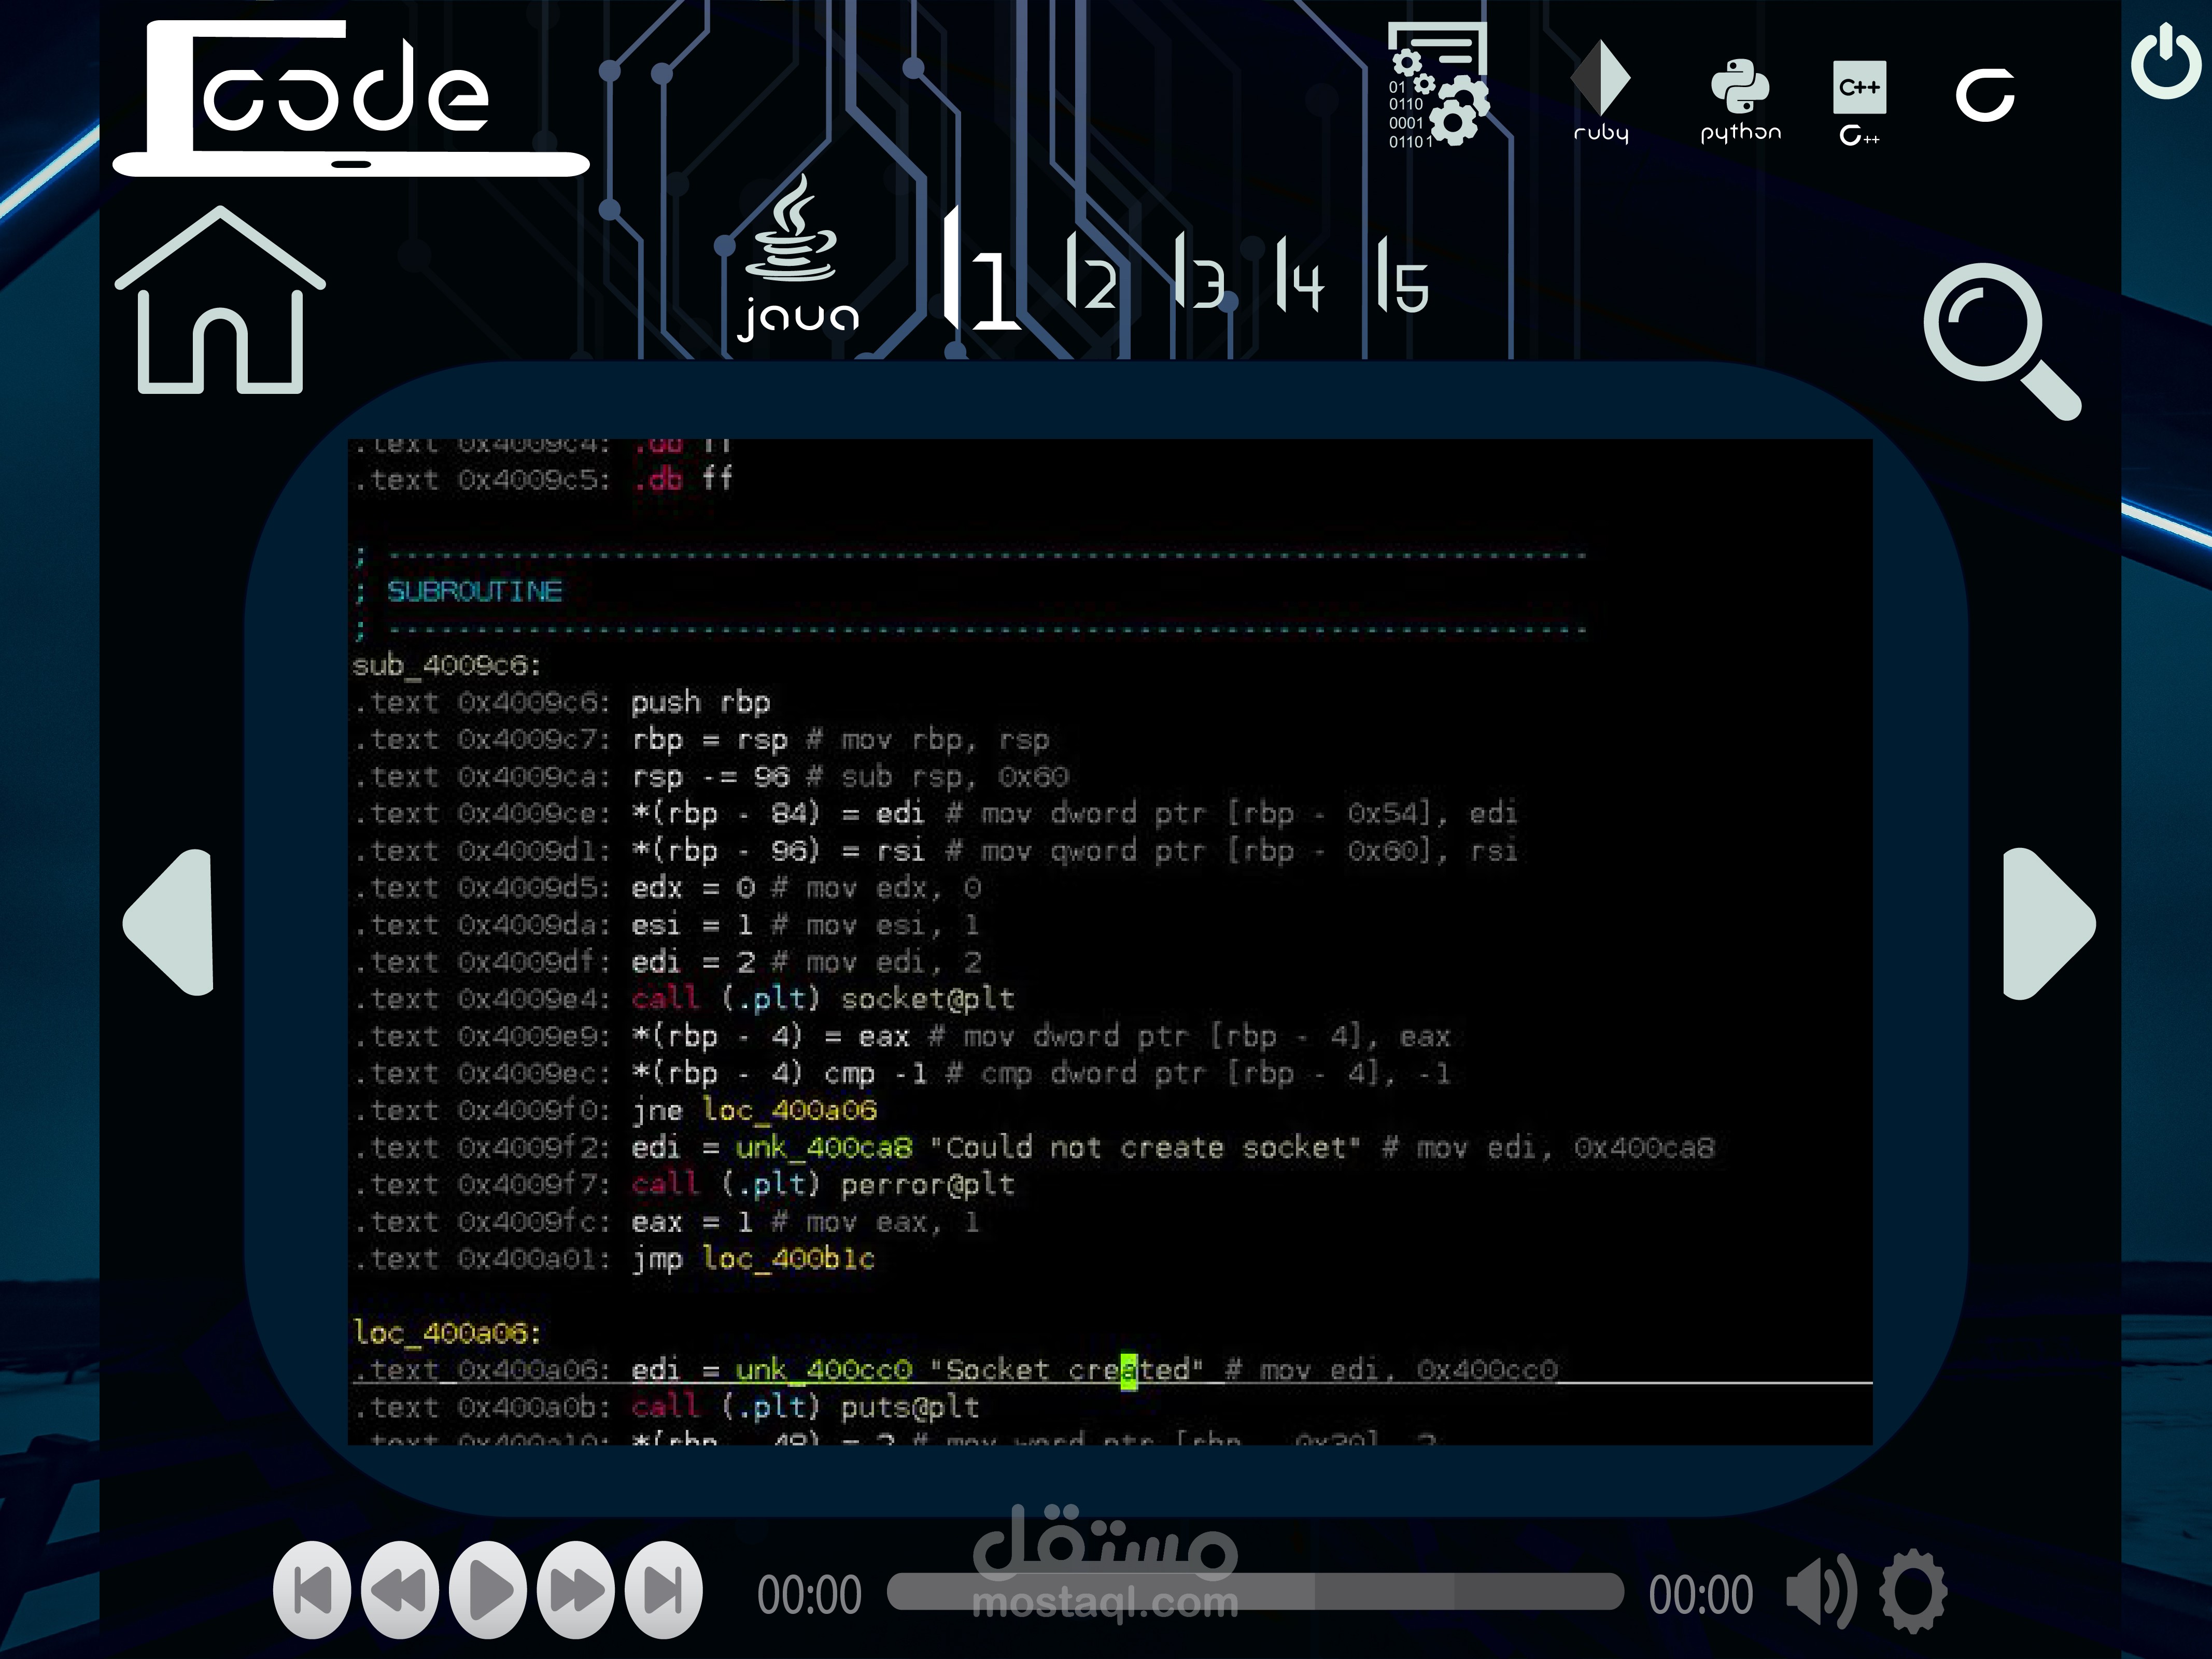
Task: Open lesson tab 4
Action: (1300, 274)
